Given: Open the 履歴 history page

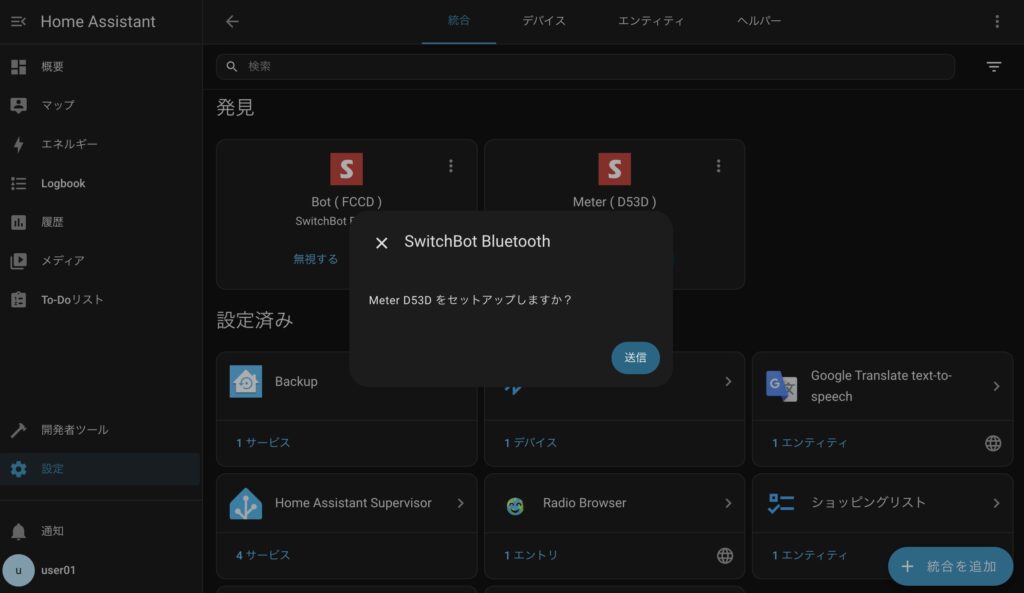Looking at the screenshot, I should point(100,222).
